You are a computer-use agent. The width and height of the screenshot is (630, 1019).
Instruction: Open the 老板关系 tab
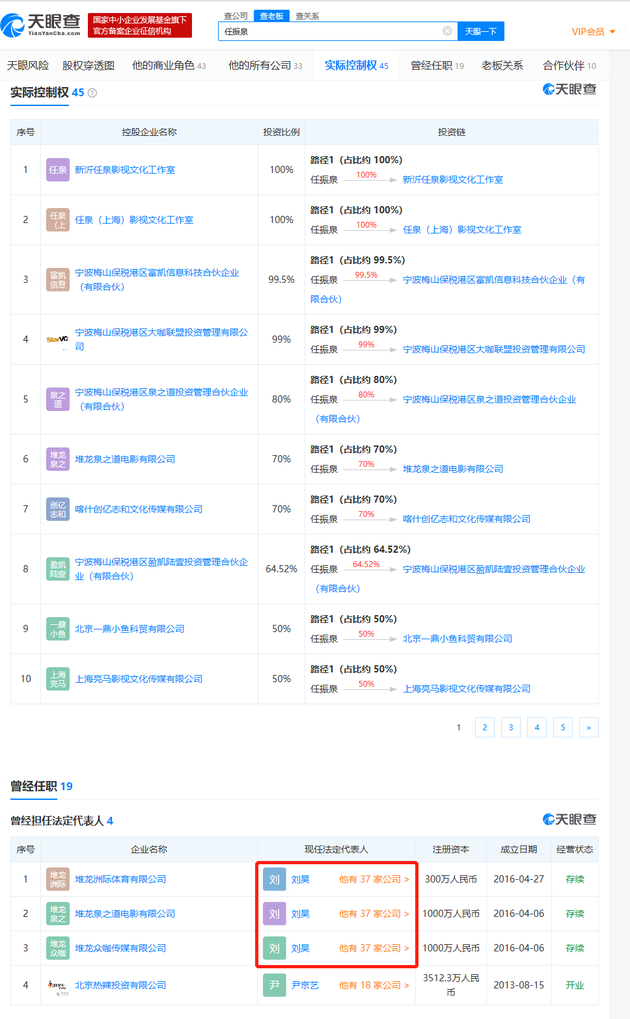pos(502,66)
